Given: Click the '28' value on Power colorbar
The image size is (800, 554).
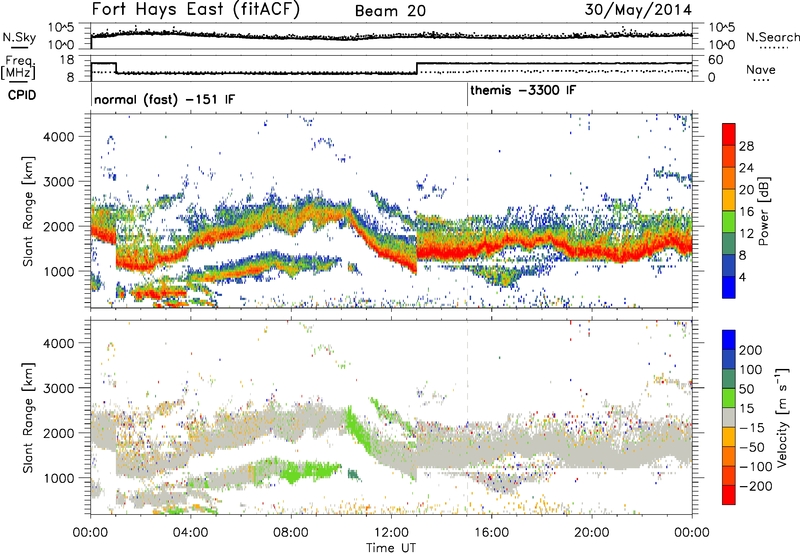Looking at the screenshot, I should (746, 146).
